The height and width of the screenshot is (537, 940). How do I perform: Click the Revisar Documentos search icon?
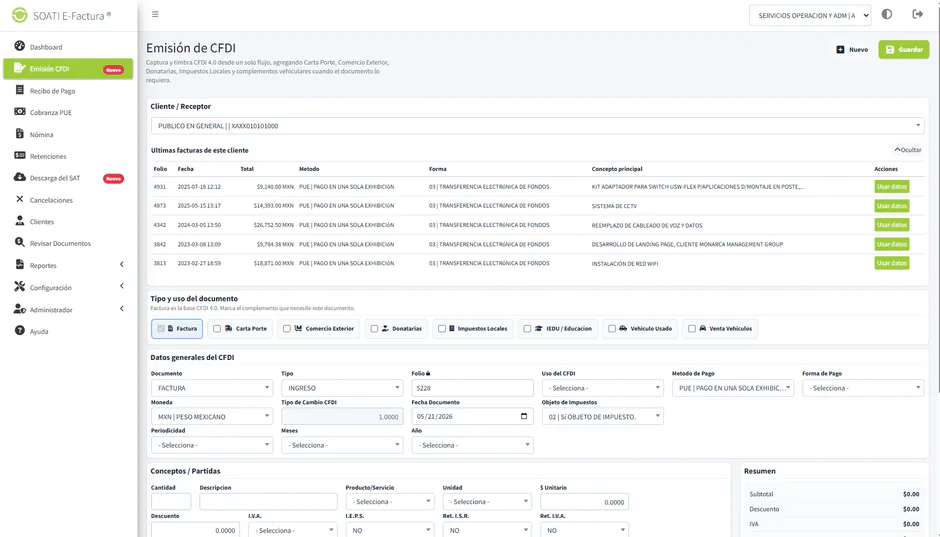pos(20,243)
